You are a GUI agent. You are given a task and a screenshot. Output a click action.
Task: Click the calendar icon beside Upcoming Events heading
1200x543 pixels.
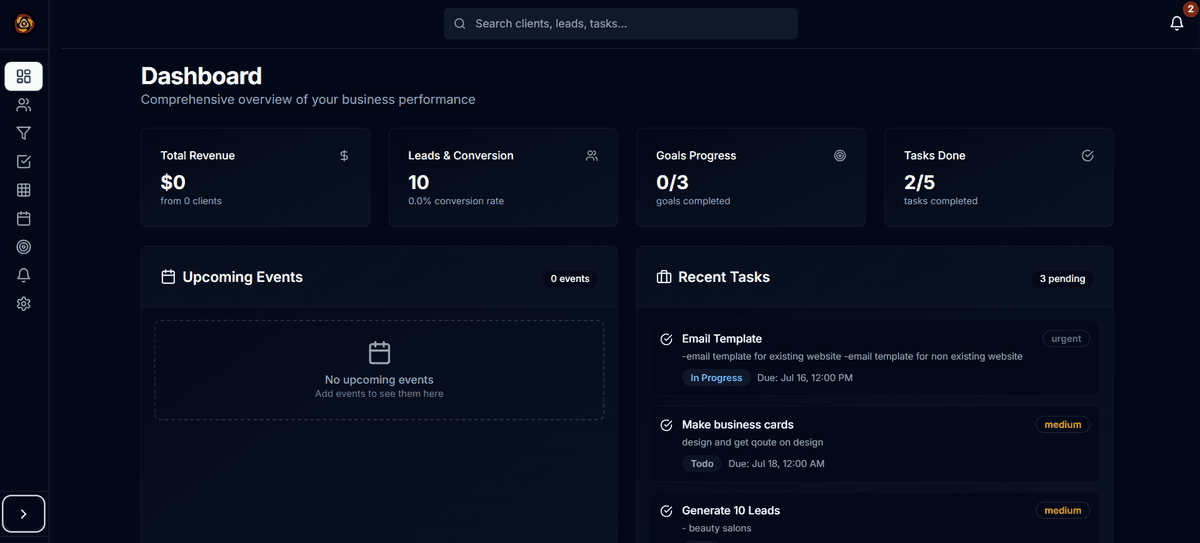pos(168,277)
